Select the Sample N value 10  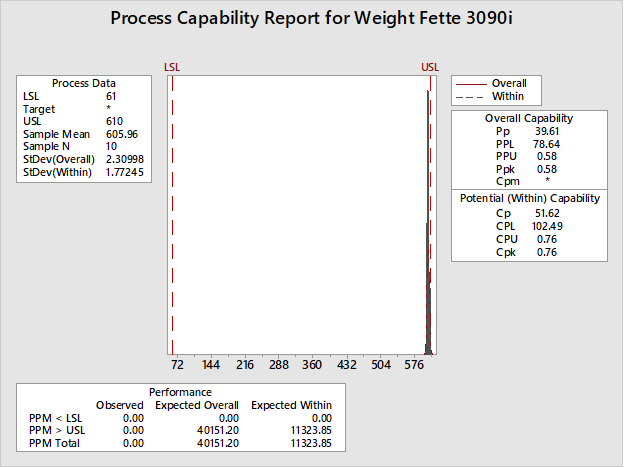[111, 146]
